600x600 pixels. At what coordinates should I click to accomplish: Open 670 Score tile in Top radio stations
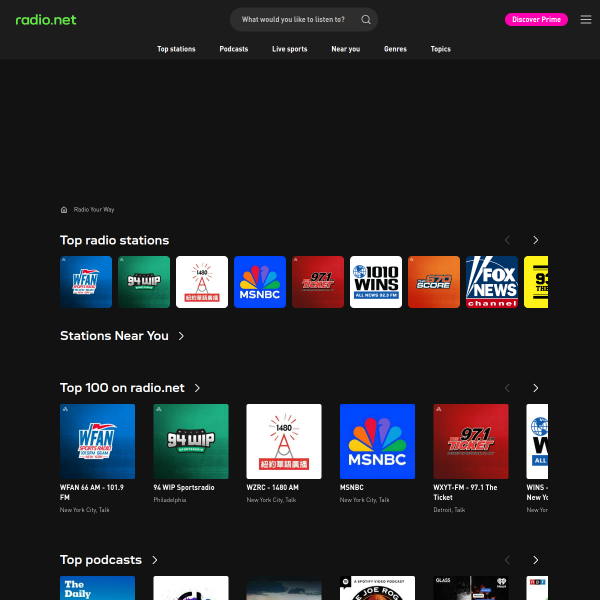point(434,282)
